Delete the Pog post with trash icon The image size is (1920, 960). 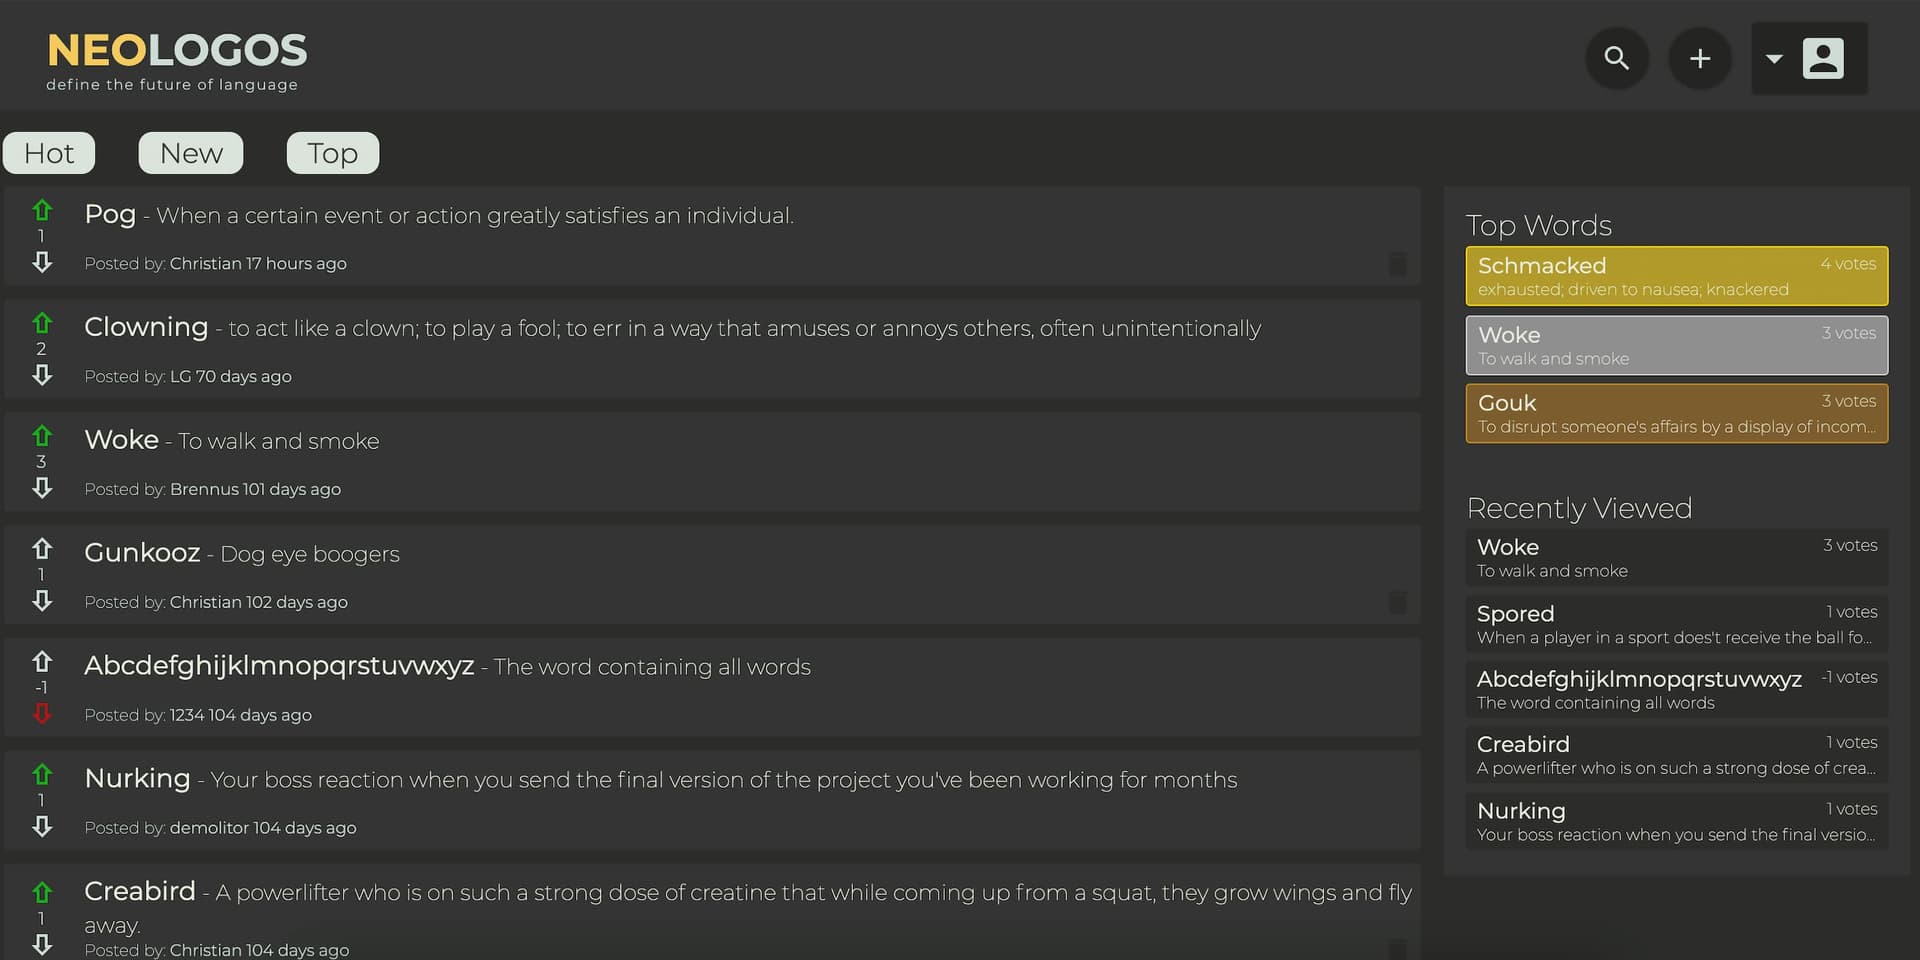click(x=1397, y=264)
